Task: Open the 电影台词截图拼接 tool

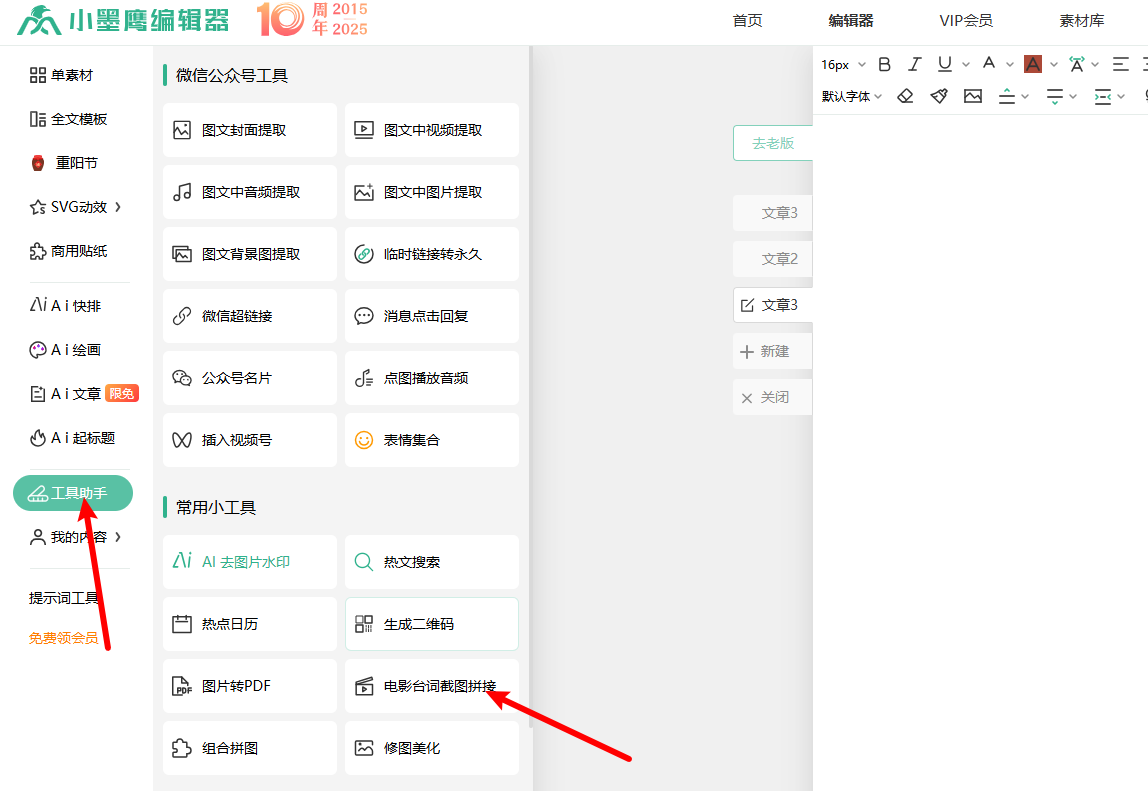Action: [431, 686]
